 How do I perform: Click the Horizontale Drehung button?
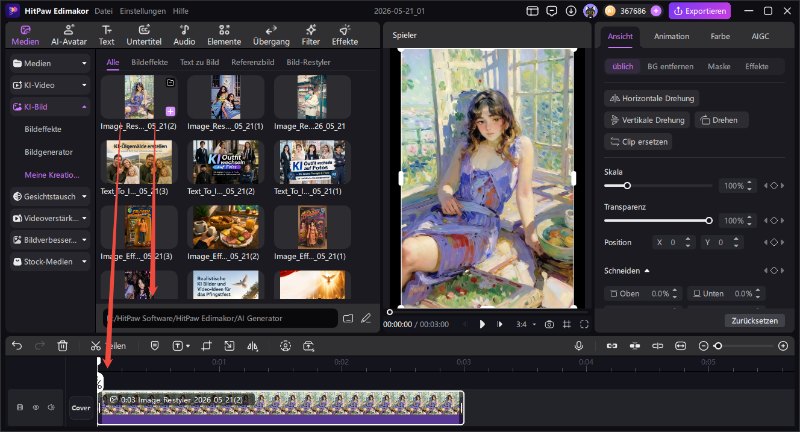point(652,98)
